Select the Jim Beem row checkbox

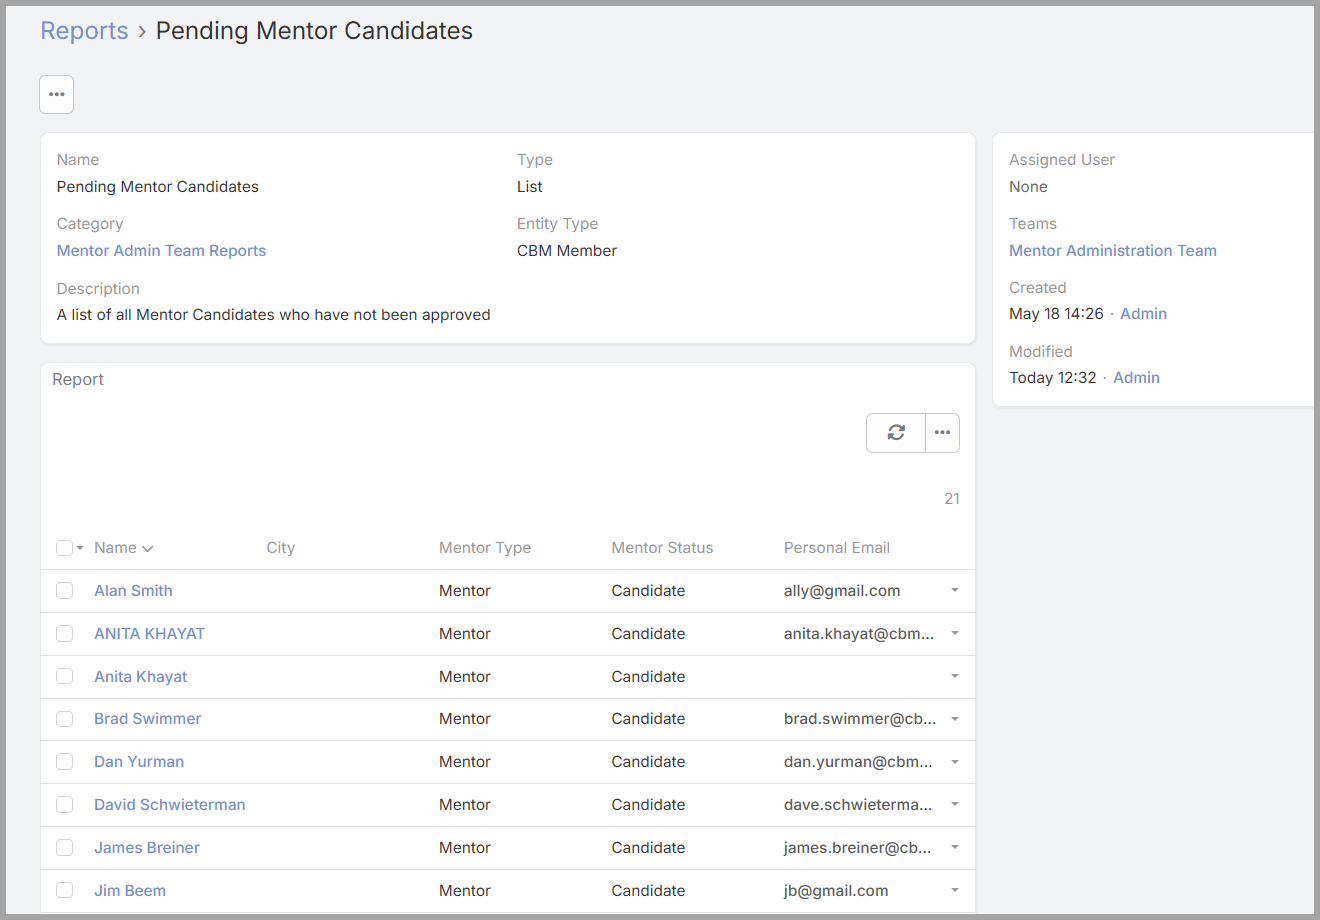(x=65, y=891)
